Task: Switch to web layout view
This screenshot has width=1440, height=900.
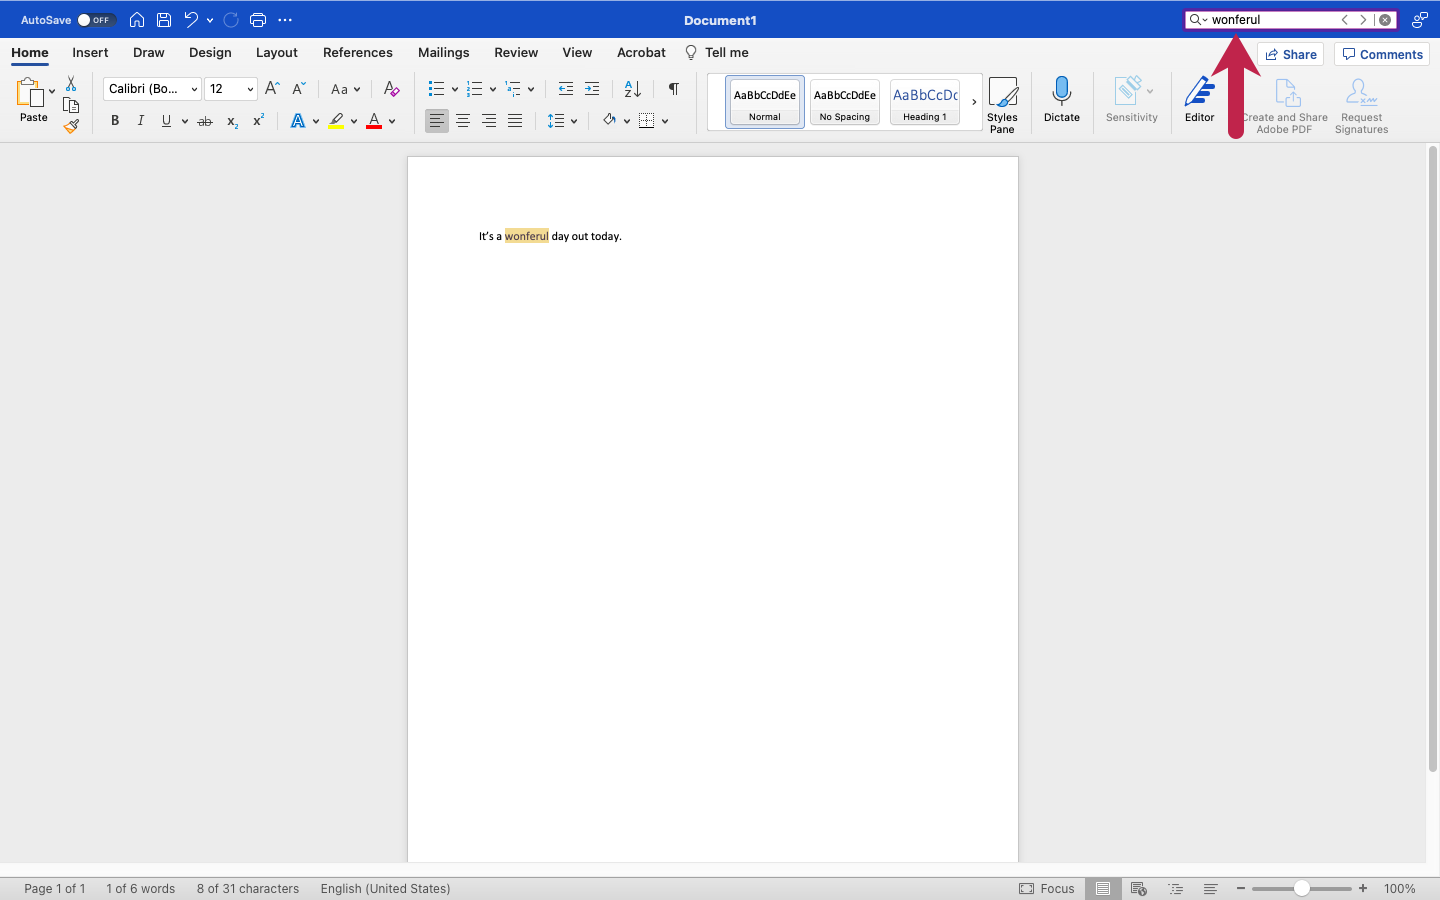Action: 1138,888
